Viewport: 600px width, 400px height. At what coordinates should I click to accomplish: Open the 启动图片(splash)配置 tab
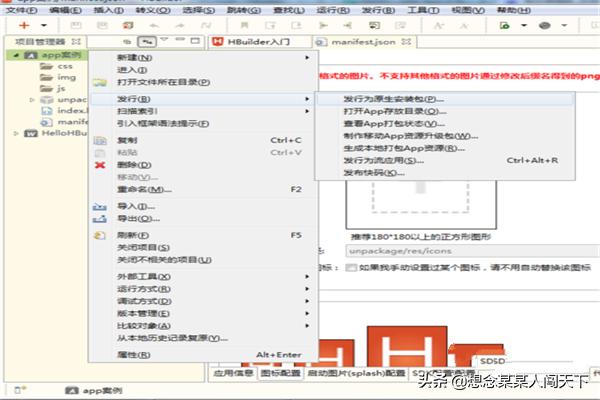tap(357, 372)
